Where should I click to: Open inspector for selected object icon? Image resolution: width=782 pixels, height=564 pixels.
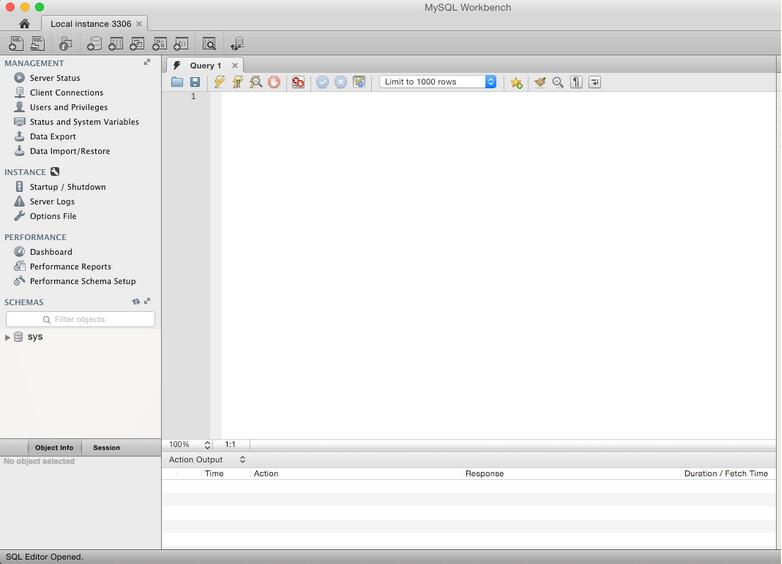pos(65,44)
